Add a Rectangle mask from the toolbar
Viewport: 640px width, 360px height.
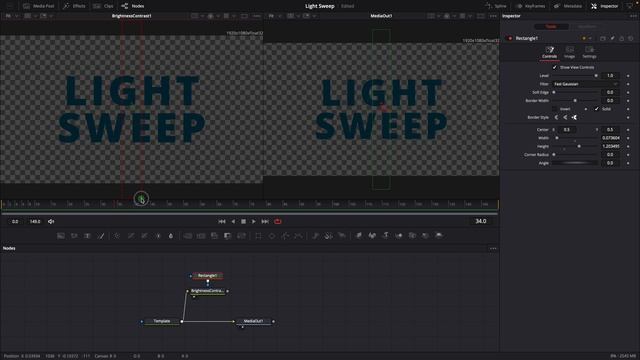coord(258,236)
